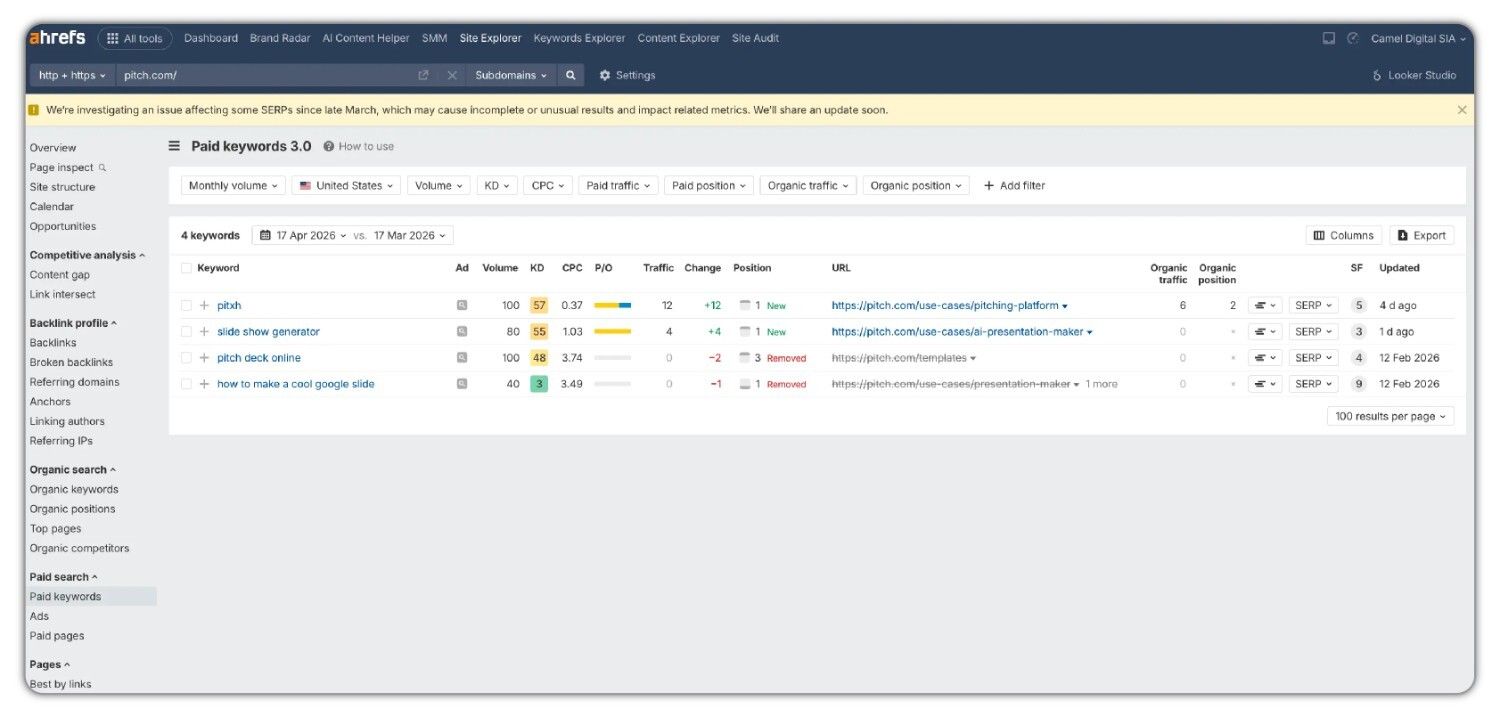Open the Columns button
1500x717 pixels.
(x=1344, y=235)
